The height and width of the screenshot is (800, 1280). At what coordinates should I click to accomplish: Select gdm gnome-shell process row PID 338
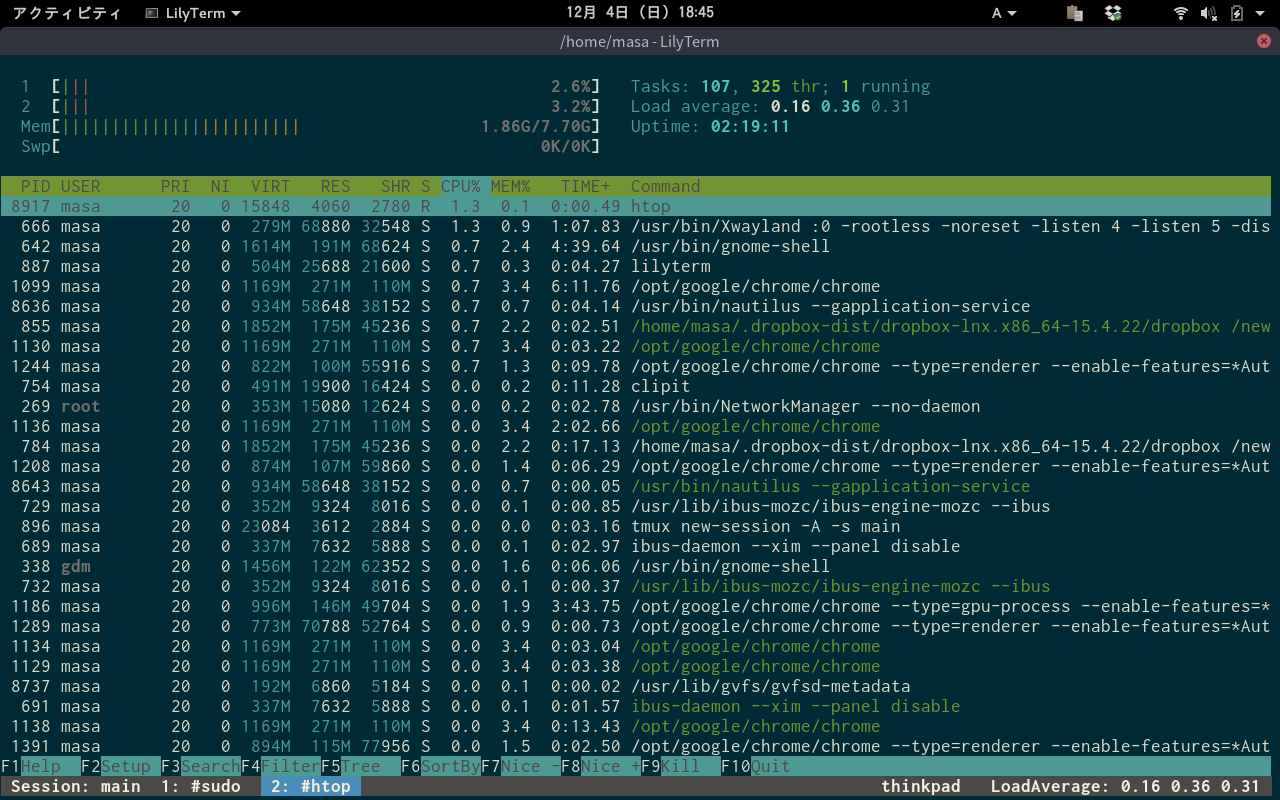click(636, 566)
